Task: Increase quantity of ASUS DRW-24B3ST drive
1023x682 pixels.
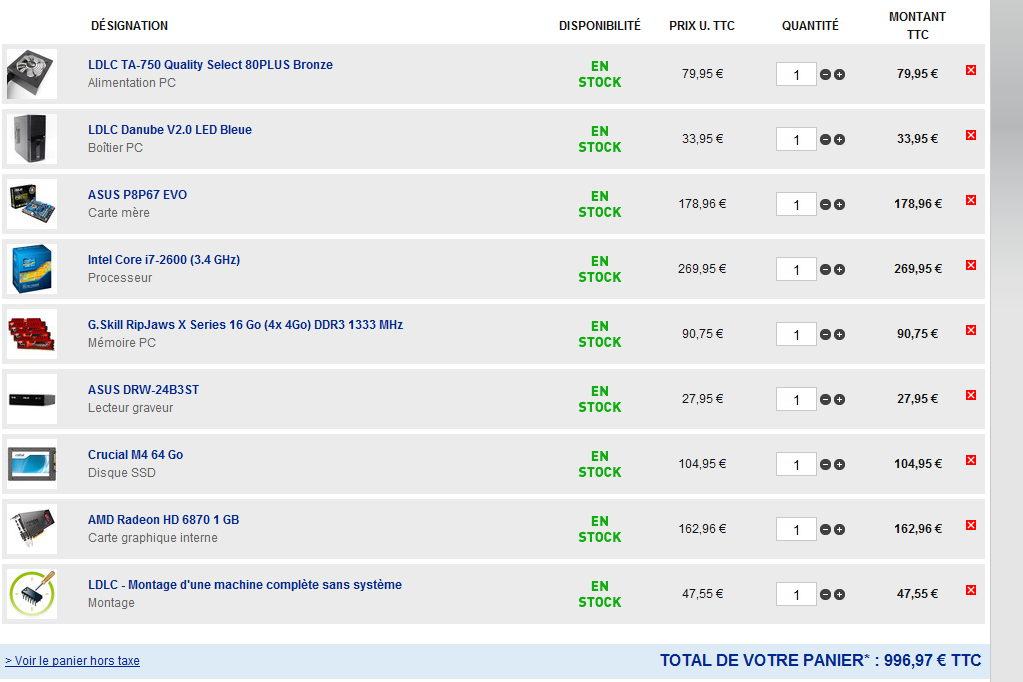Action: click(x=840, y=399)
